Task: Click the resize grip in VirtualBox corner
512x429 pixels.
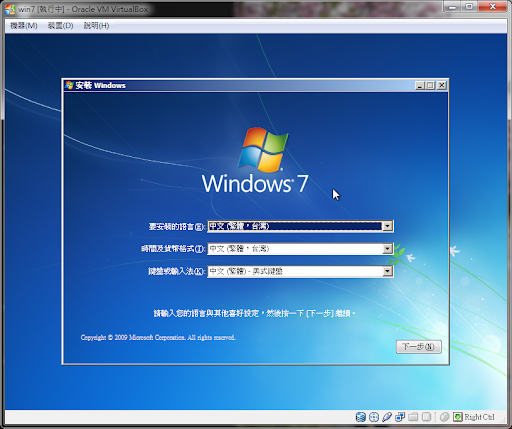Action: (x=503, y=420)
